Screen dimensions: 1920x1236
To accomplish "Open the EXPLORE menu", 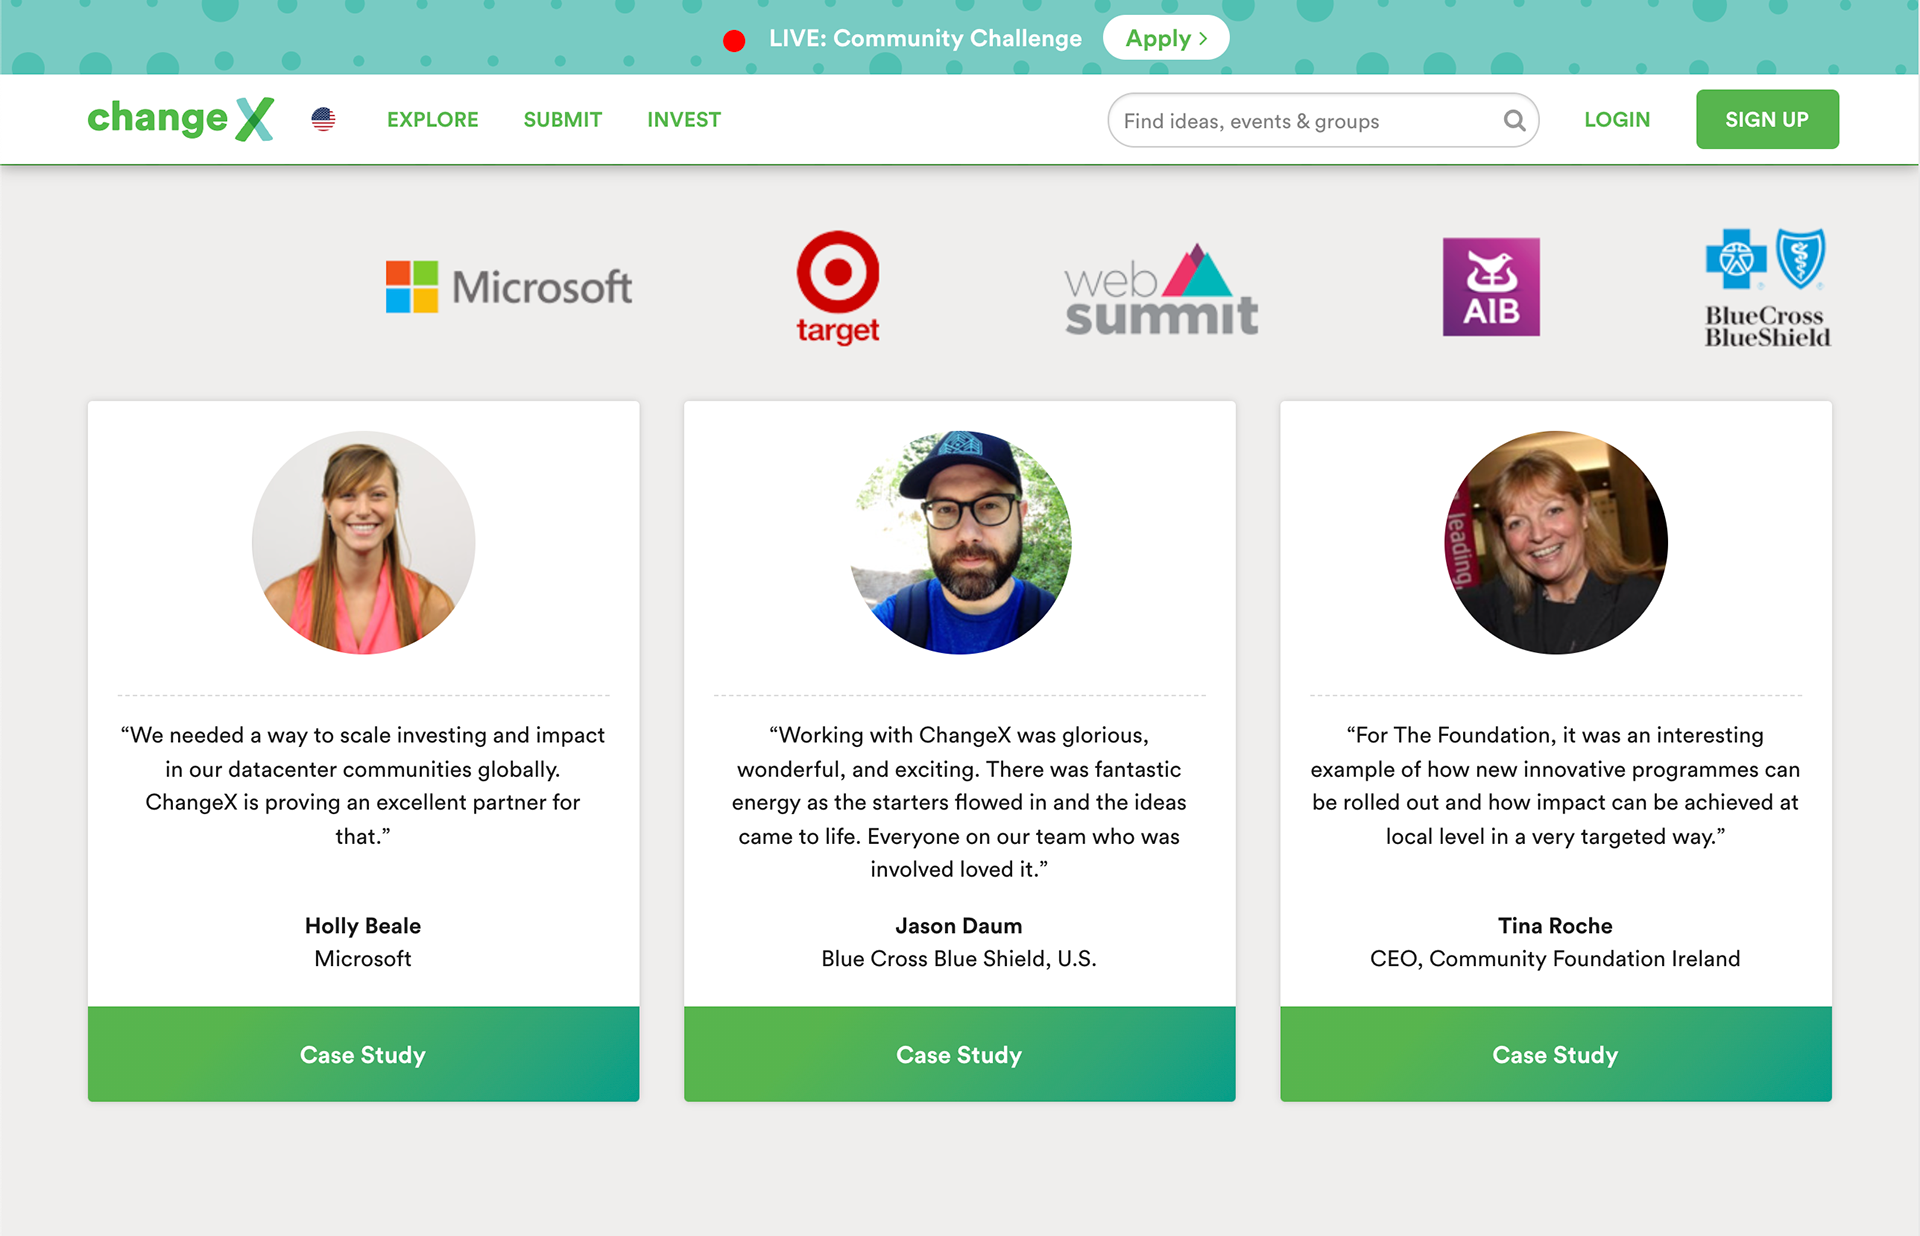I will (433, 120).
